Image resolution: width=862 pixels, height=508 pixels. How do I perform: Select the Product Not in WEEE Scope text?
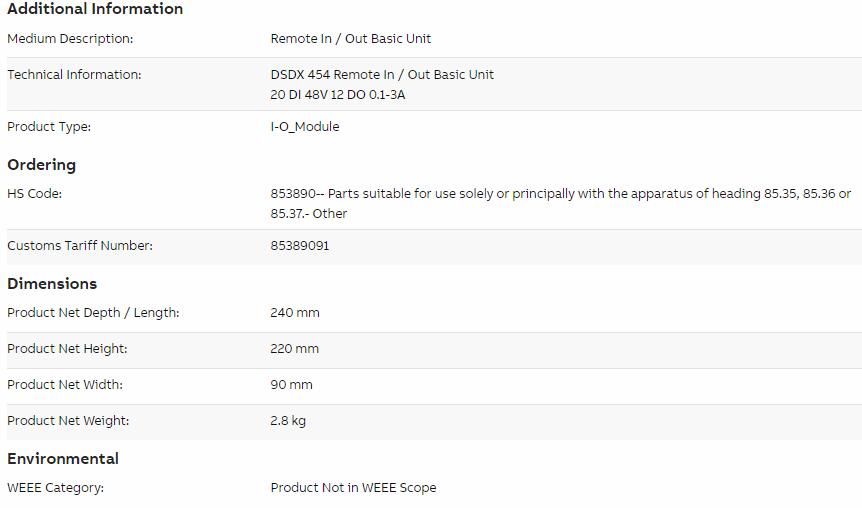(353, 488)
